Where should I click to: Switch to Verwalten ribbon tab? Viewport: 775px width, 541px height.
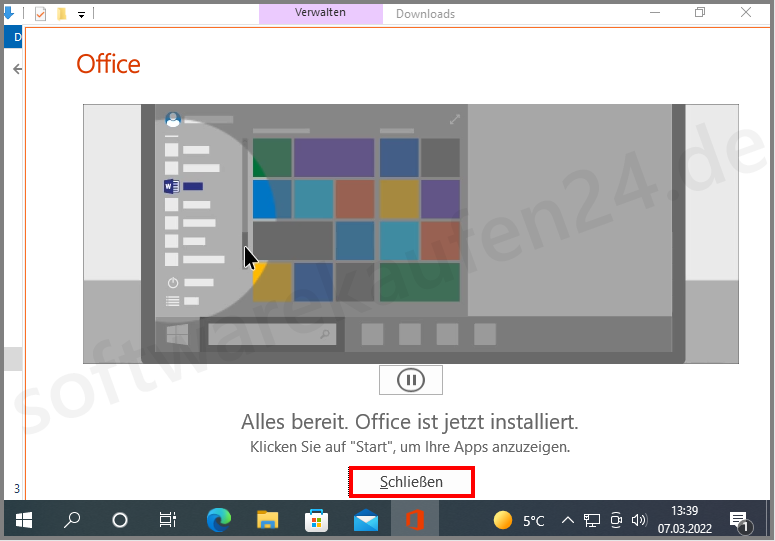coord(321,13)
